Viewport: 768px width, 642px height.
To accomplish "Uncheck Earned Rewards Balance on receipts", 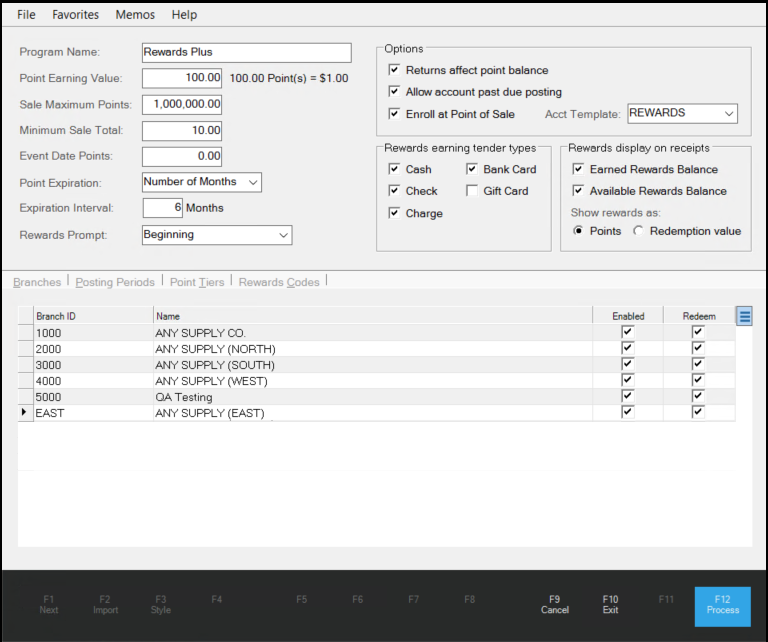I will point(578,169).
